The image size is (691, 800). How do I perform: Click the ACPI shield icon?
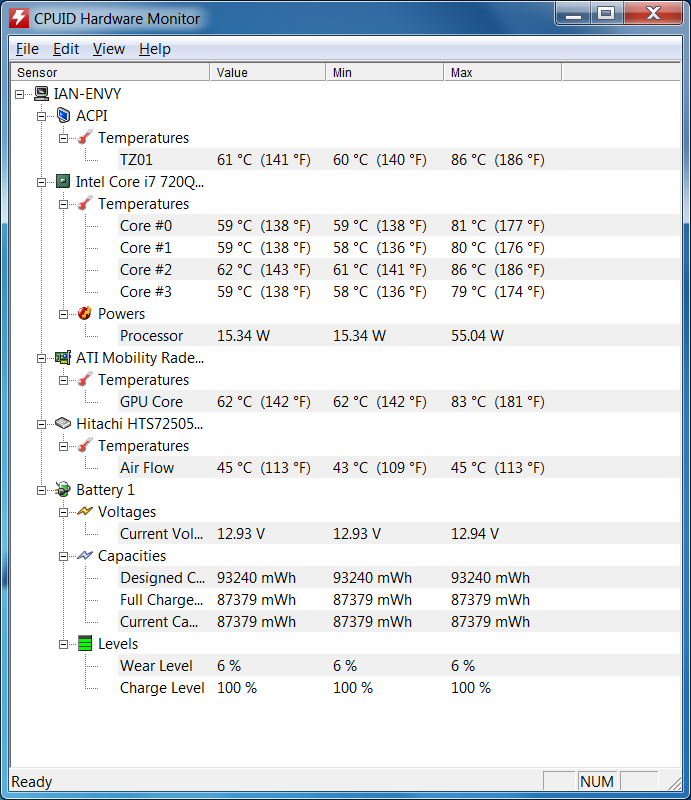63,116
